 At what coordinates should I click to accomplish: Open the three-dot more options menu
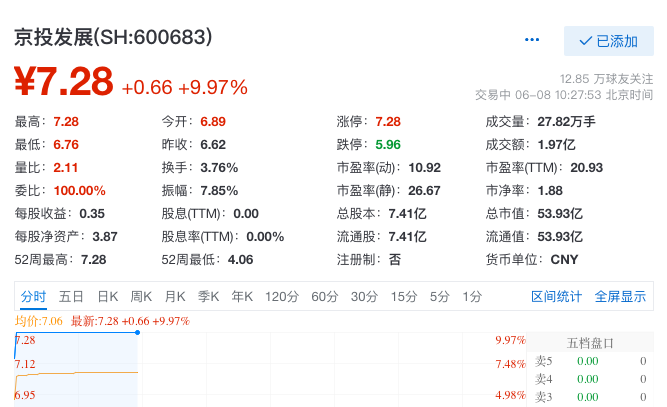click(x=532, y=40)
